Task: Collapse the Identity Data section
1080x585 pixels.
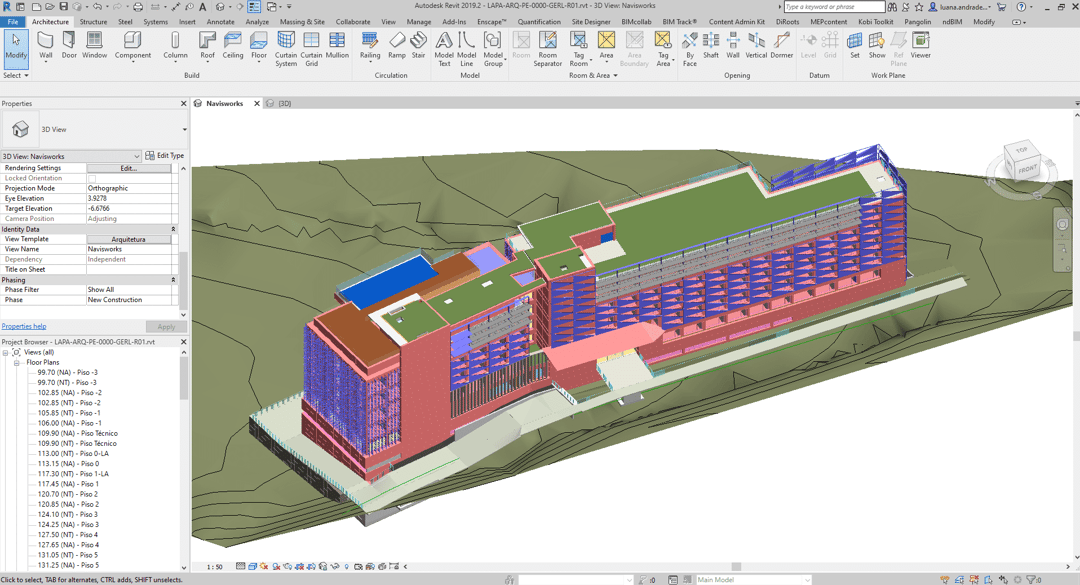Action: [173, 229]
